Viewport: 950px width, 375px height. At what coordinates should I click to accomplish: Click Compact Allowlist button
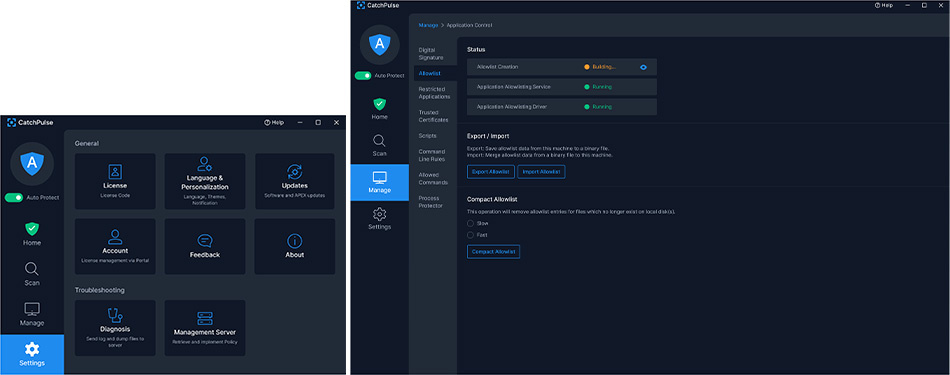[x=493, y=251]
